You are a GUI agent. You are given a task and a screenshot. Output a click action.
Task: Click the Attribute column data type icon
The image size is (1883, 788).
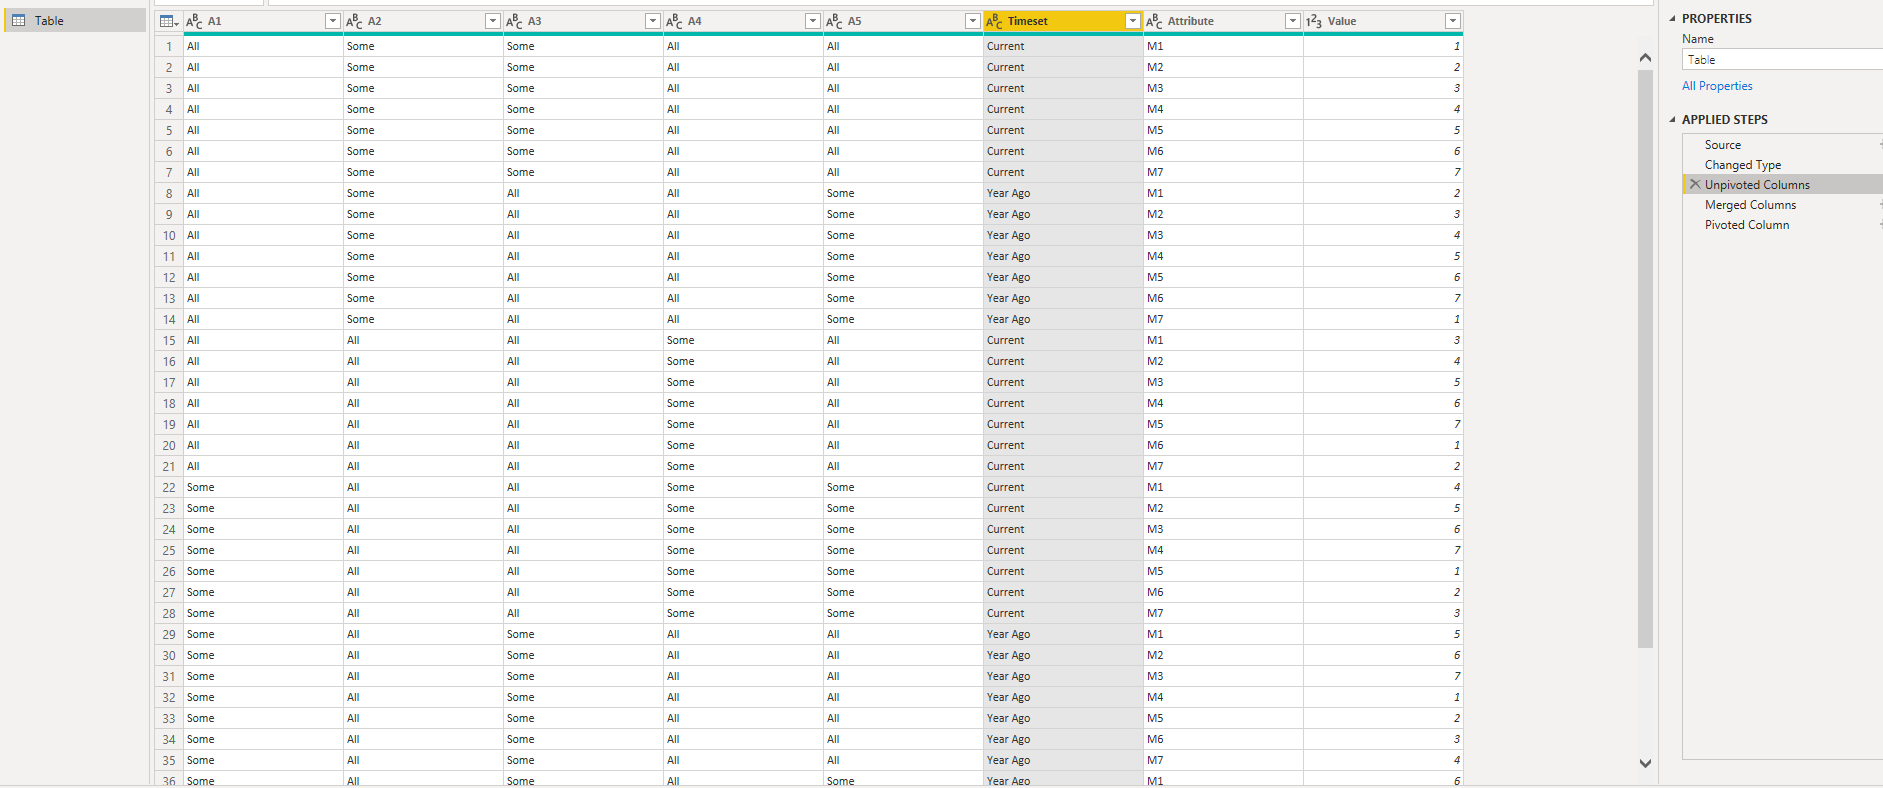click(1154, 21)
